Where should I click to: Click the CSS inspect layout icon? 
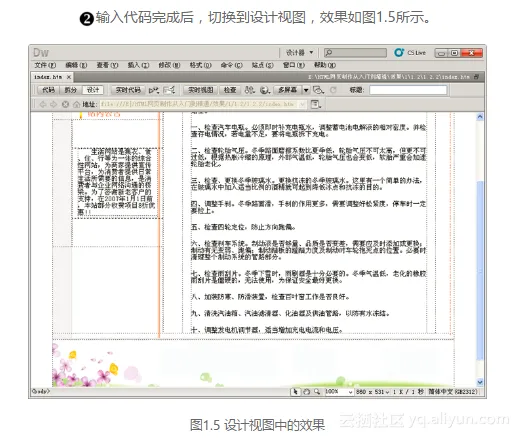[169, 90]
